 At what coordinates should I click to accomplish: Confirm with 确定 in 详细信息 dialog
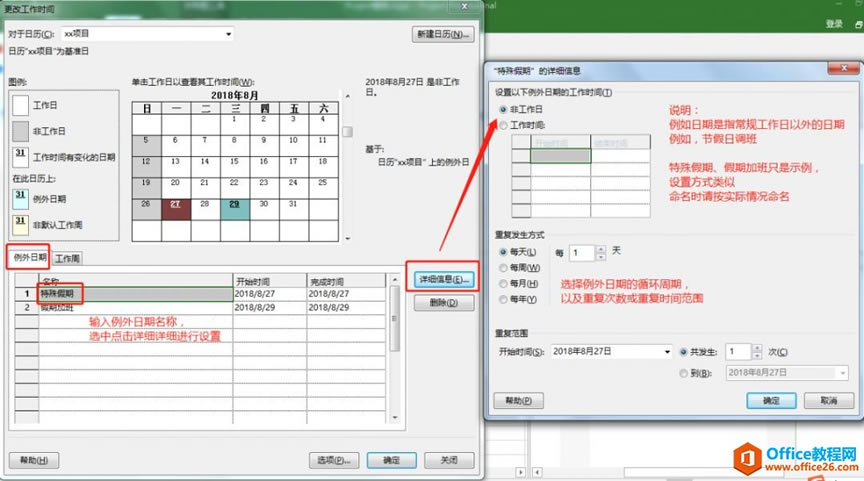pyautogui.click(x=771, y=401)
